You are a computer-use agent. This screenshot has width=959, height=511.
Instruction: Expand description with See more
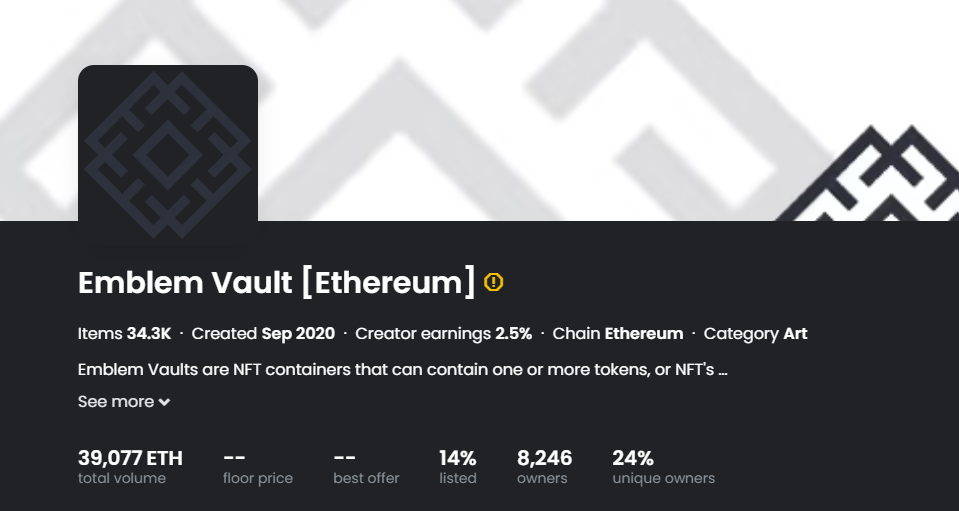click(x=116, y=402)
